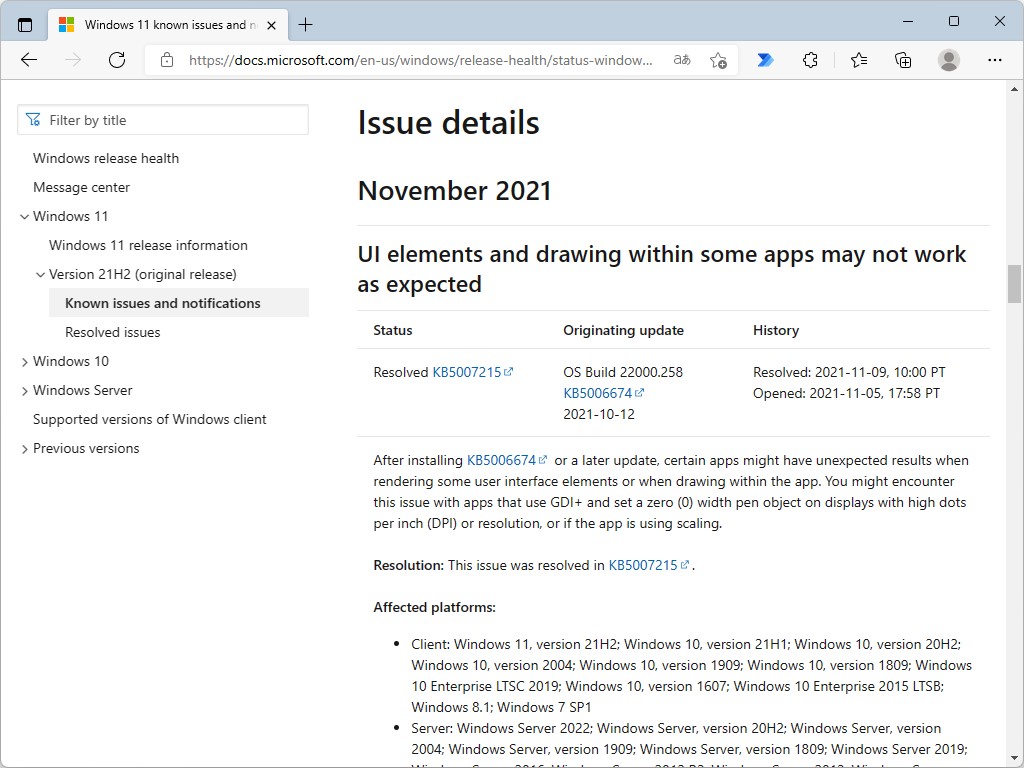Open the KB5006674 link after 'After installing'
1024x768 pixels.
(x=507, y=460)
